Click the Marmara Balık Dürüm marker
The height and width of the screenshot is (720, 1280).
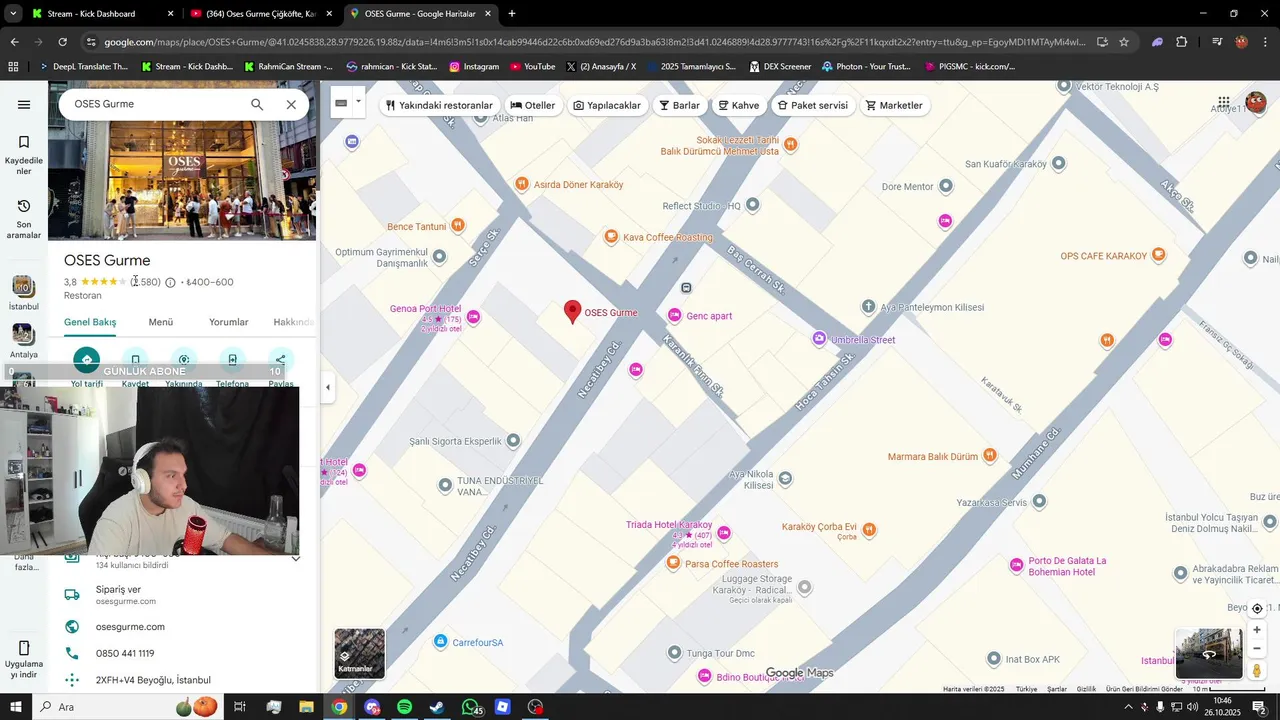point(990,456)
